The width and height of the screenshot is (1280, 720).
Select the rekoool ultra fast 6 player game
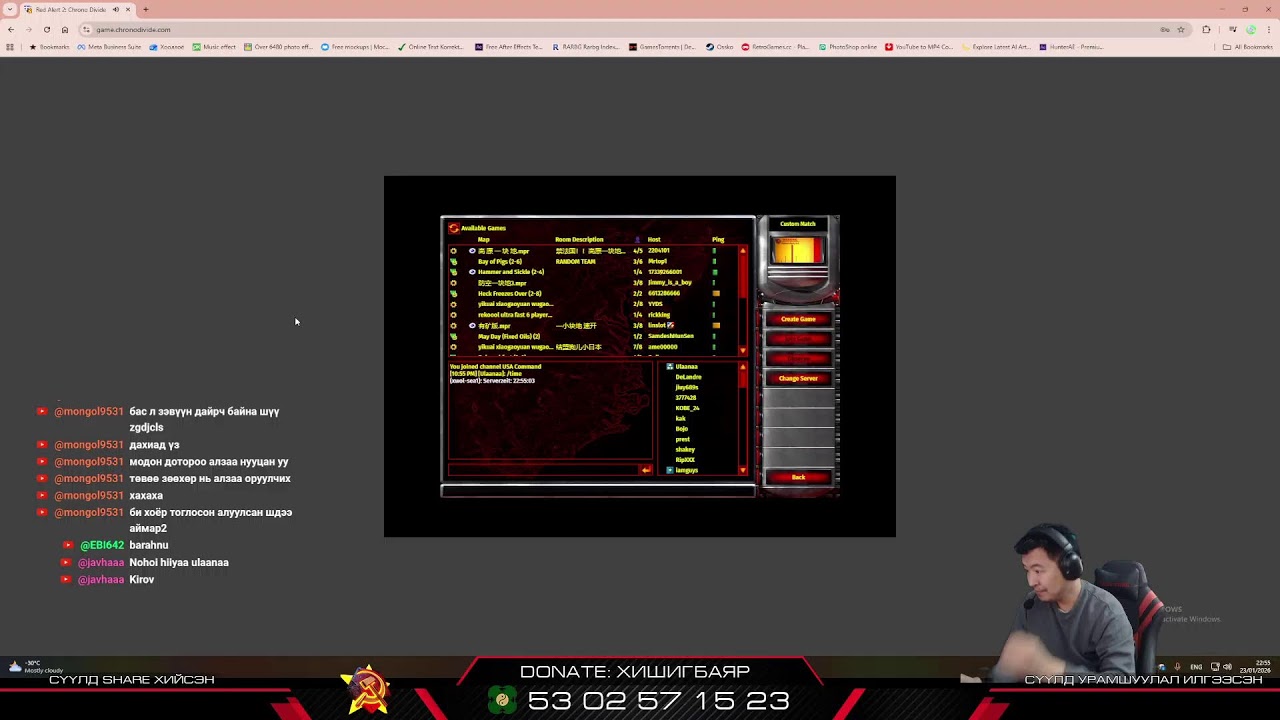595,315
